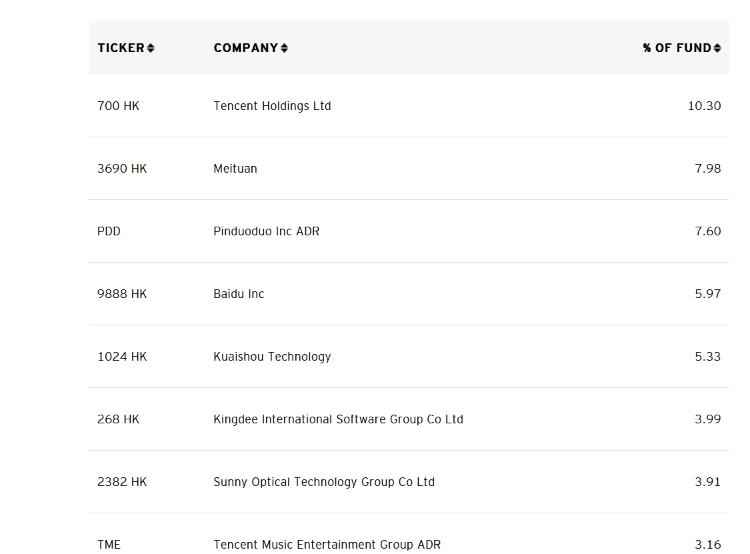Select company name Tencent Holdings Ltd

272,106
